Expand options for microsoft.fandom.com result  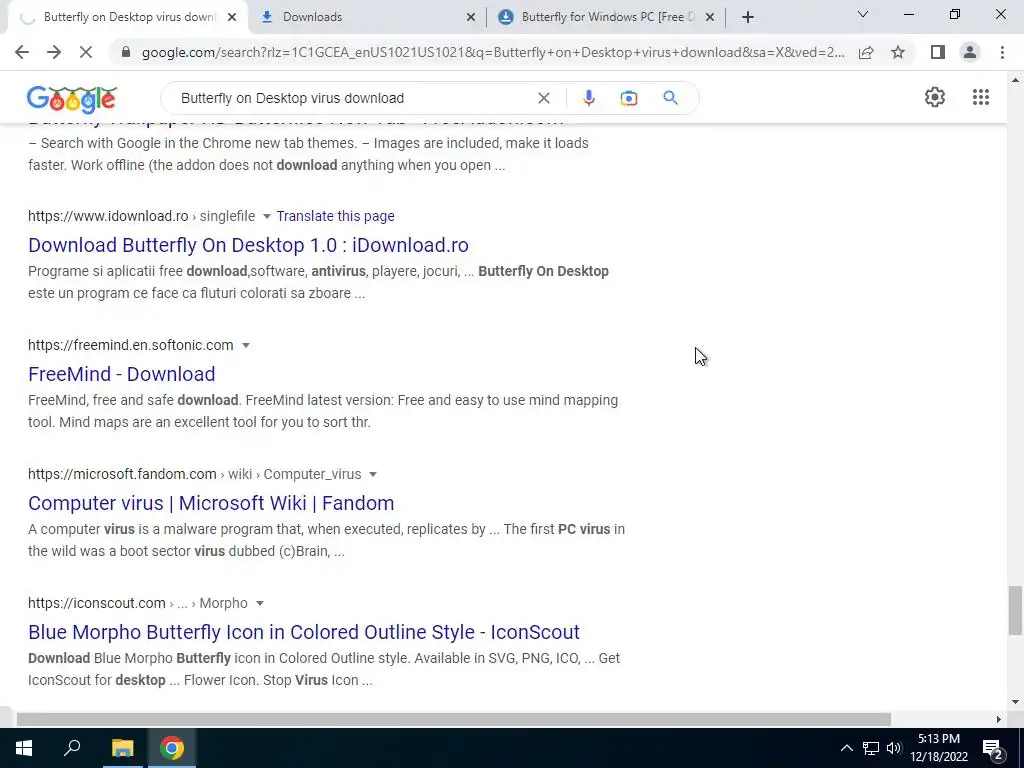[x=372, y=474]
